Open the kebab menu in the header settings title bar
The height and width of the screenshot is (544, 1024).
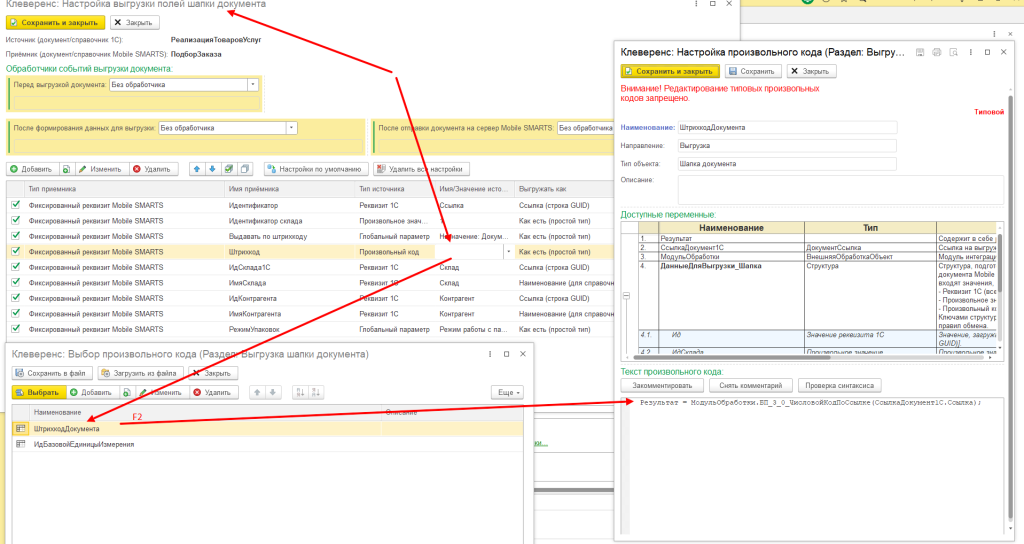[x=696, y=4]
